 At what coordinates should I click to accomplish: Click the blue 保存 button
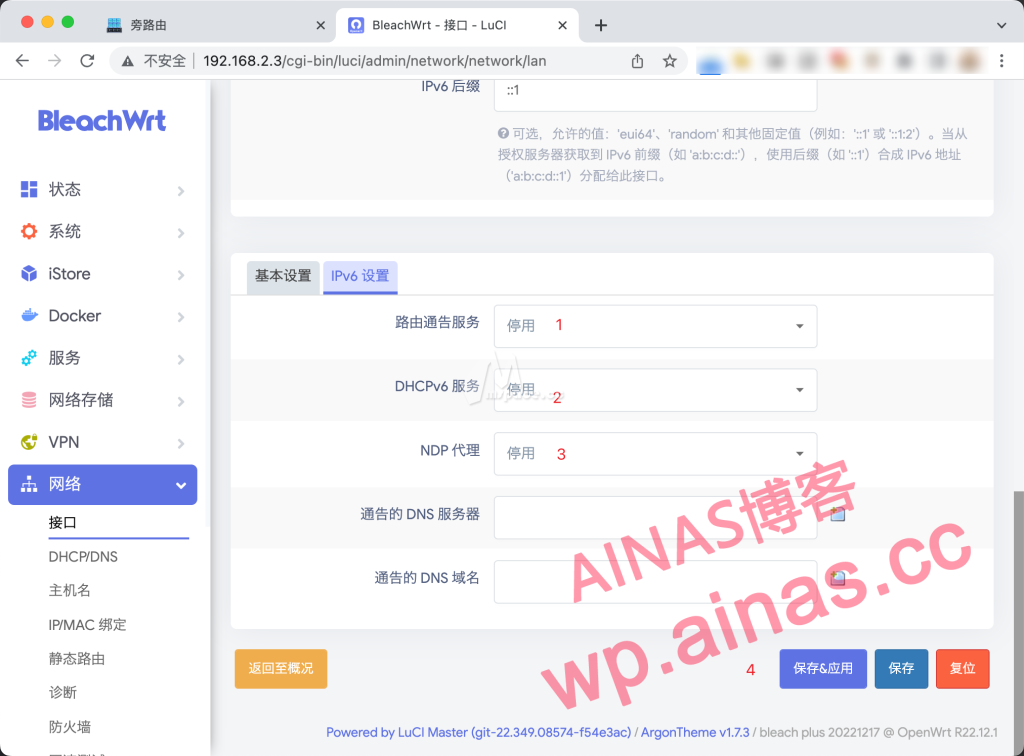(x=901, y=669)
